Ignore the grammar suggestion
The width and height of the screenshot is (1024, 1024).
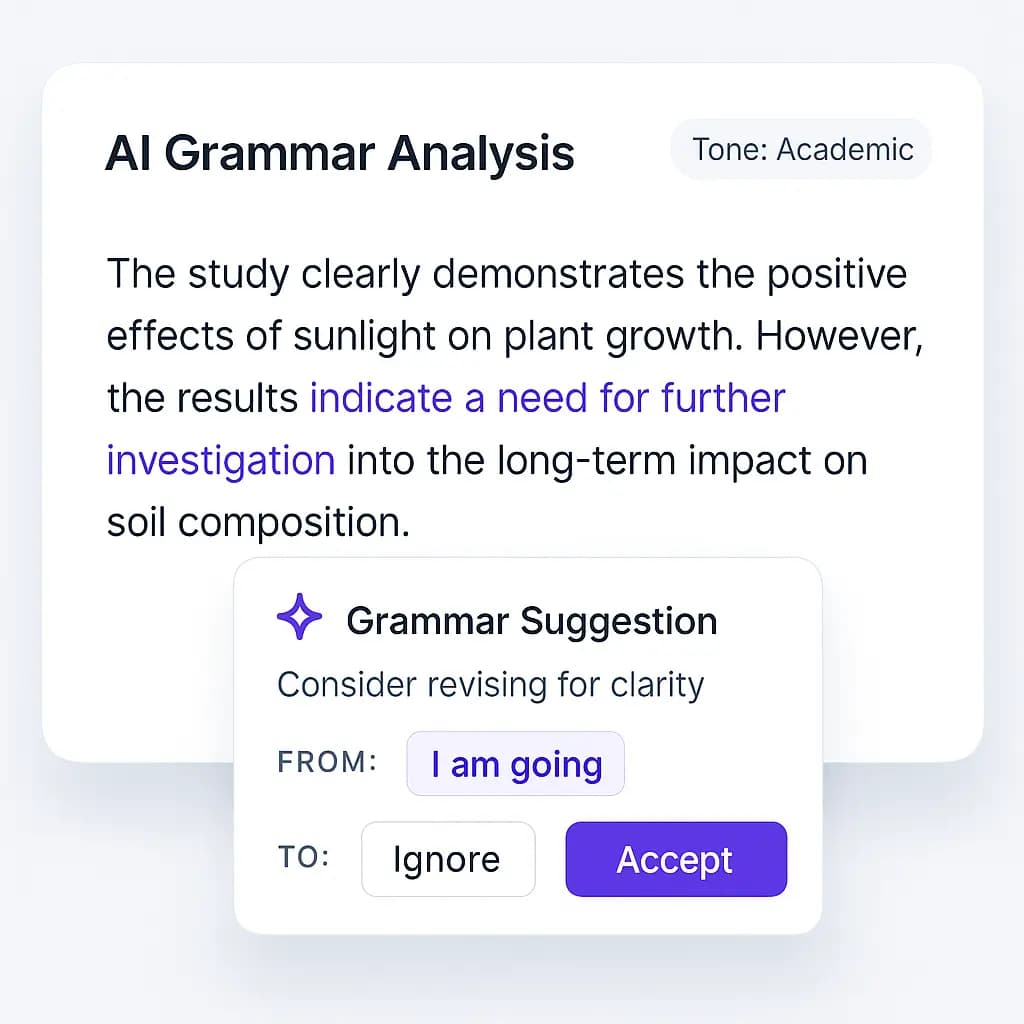pyautogui.click(x=448, y=858)
